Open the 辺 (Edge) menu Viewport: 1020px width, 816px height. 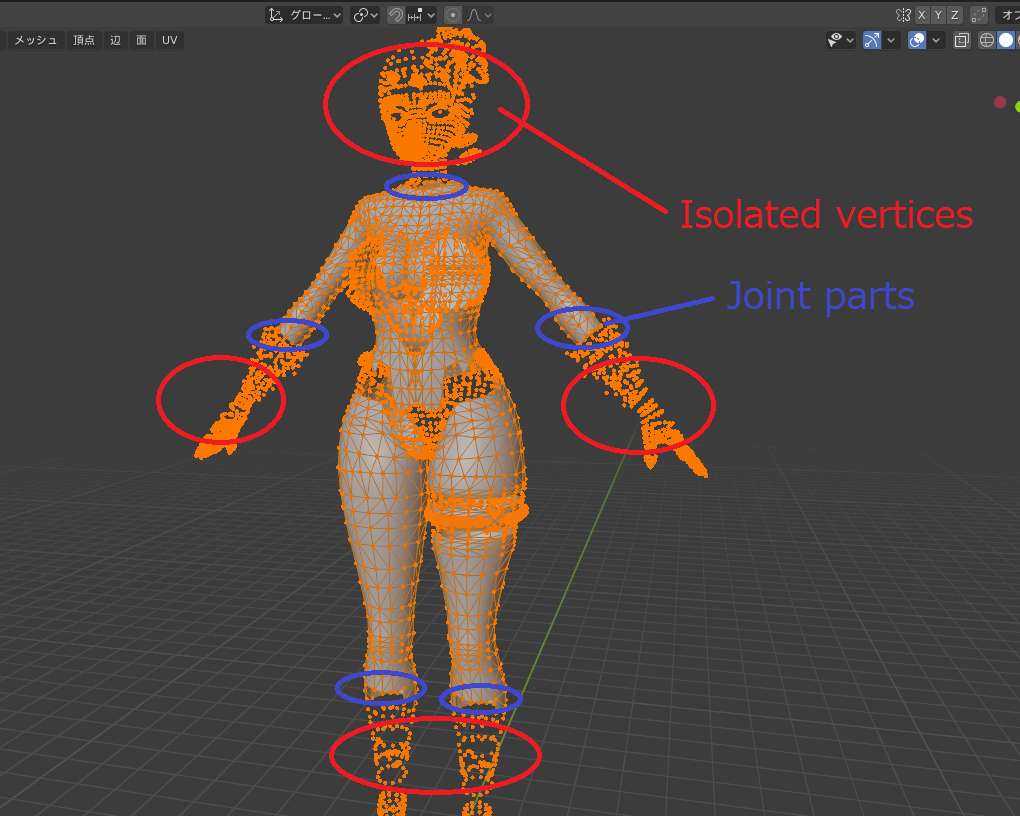(116, 40)
